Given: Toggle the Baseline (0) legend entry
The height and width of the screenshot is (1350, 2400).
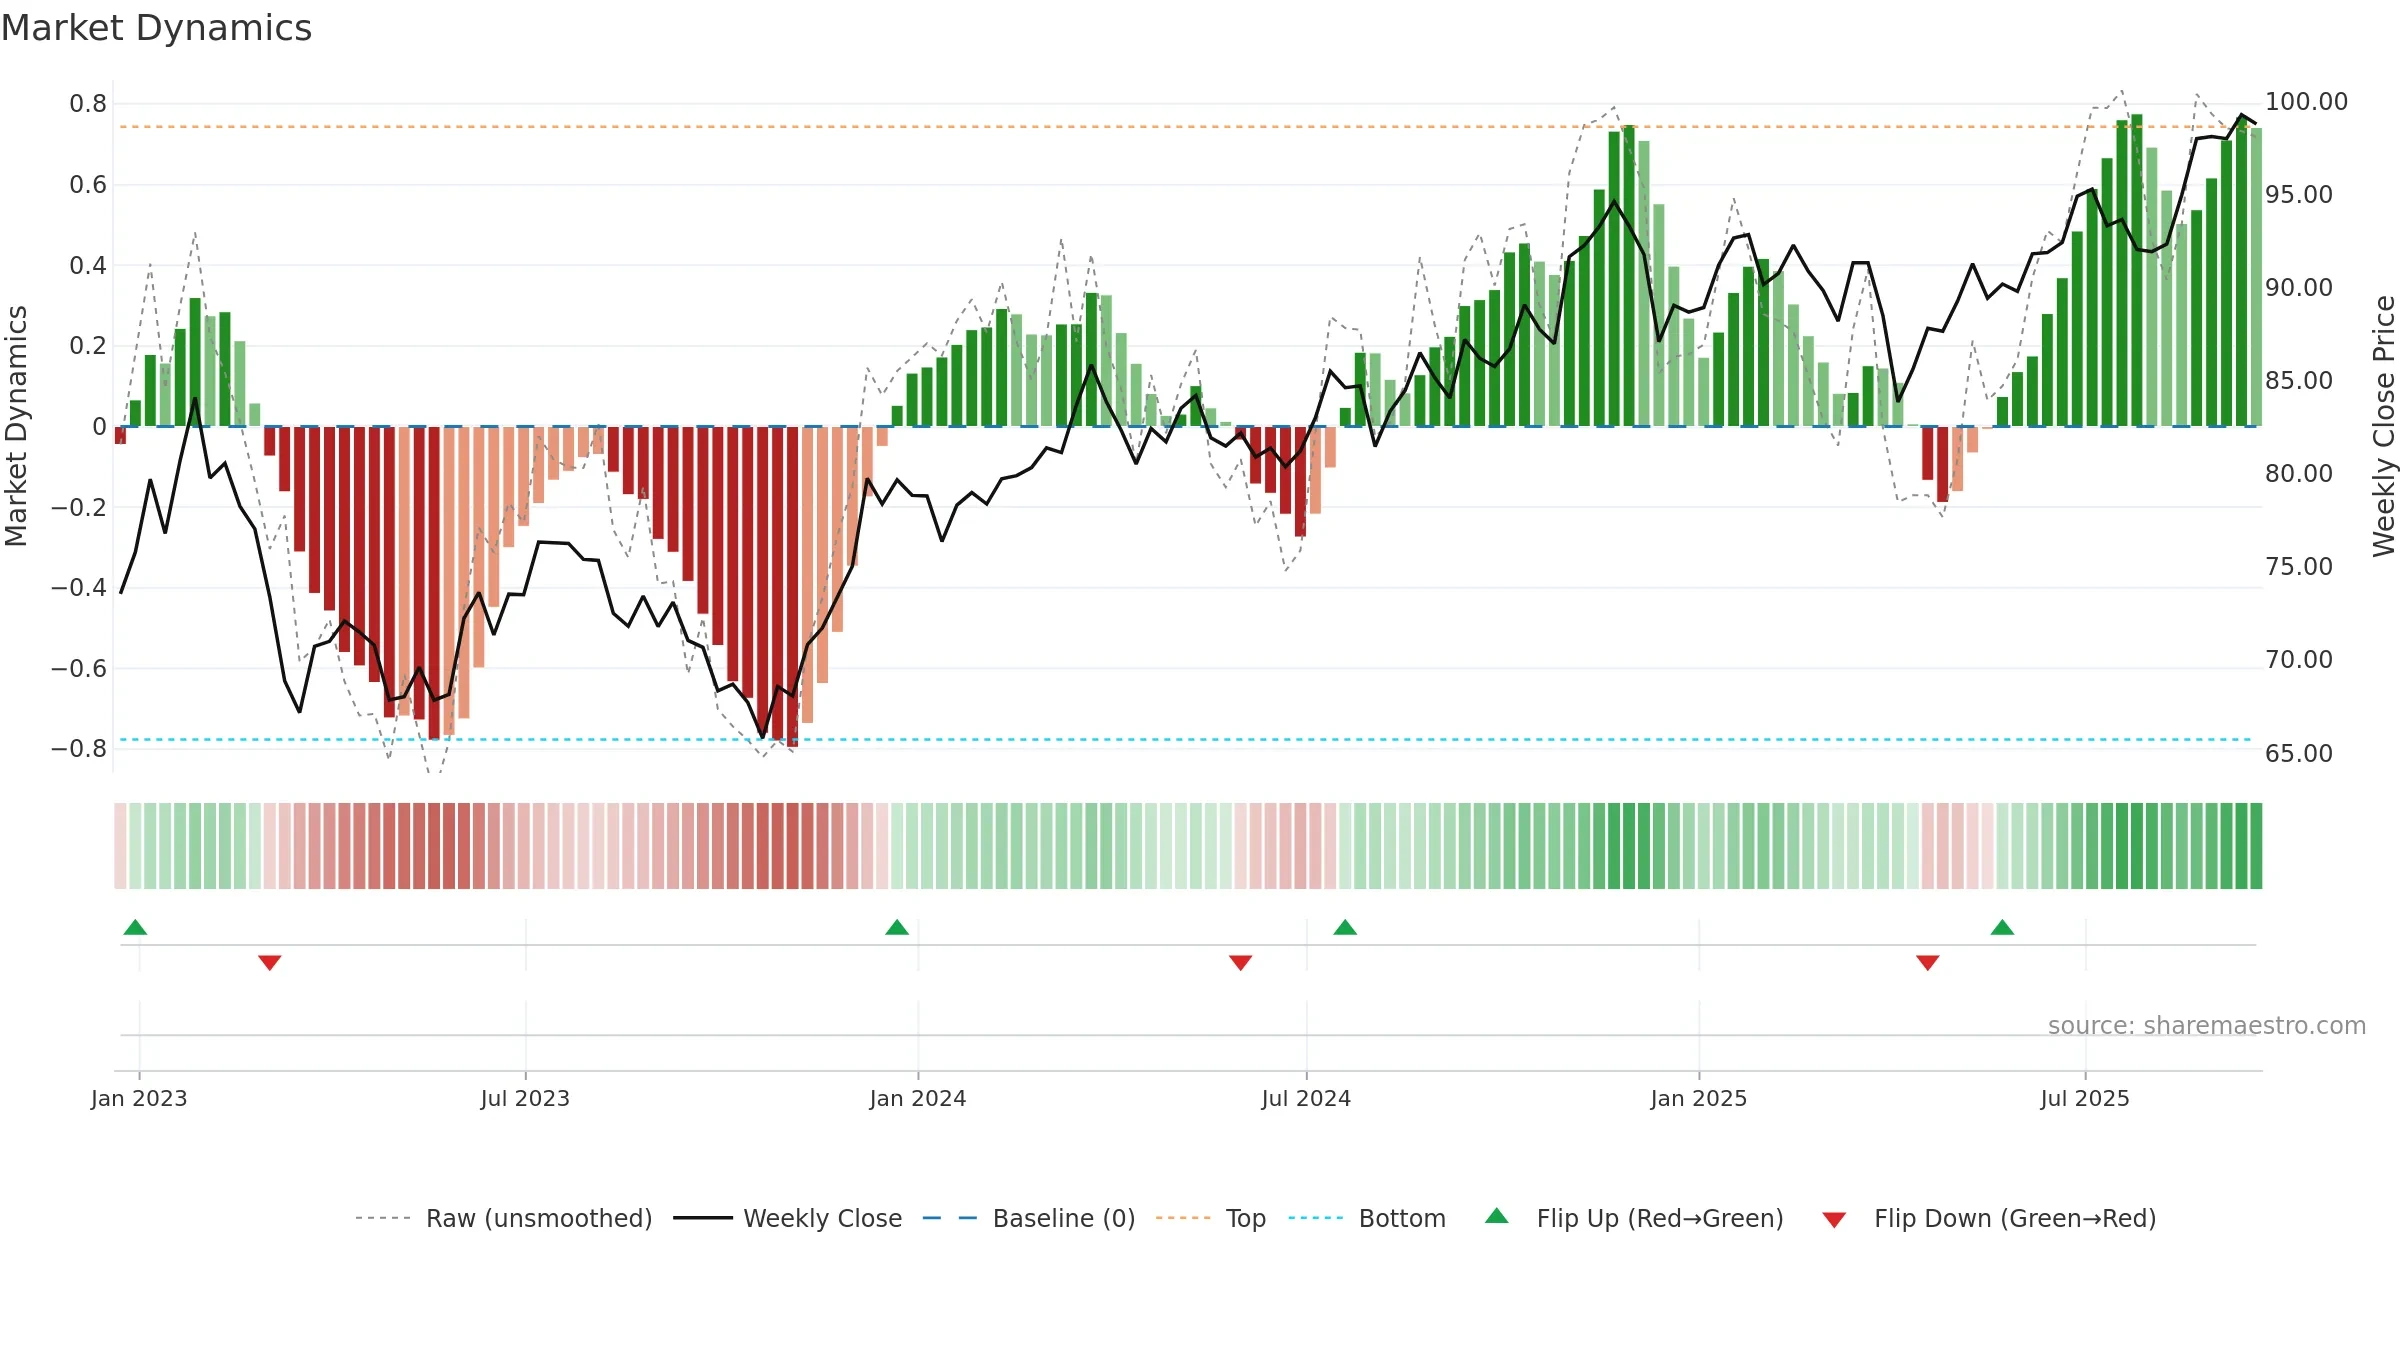Looking at the screenshot, I should point(1029,1218).
